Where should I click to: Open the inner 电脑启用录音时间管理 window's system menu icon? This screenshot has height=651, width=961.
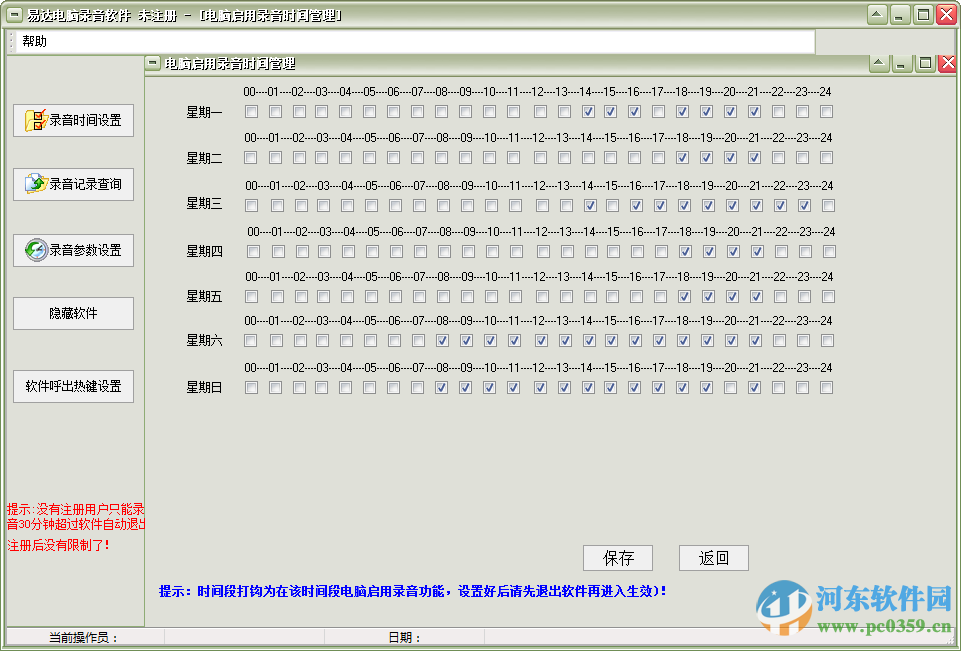pyautogui.click(x=153, y=63)
